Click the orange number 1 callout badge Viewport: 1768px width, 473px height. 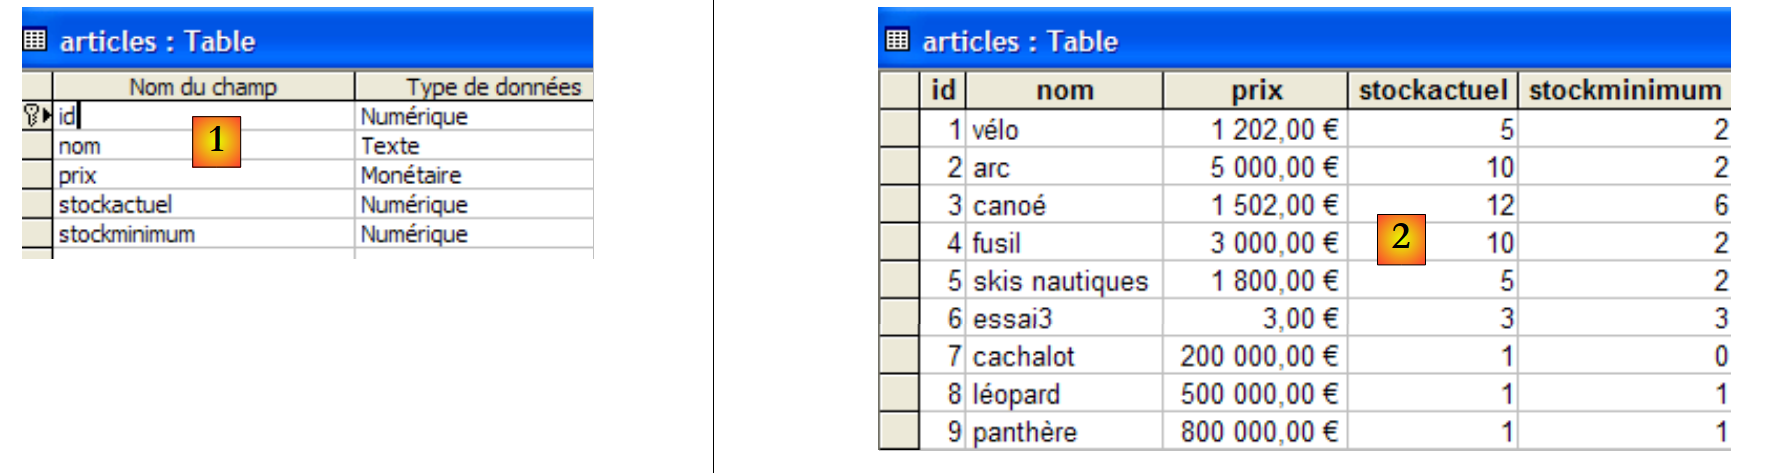(x=217, y=141)
